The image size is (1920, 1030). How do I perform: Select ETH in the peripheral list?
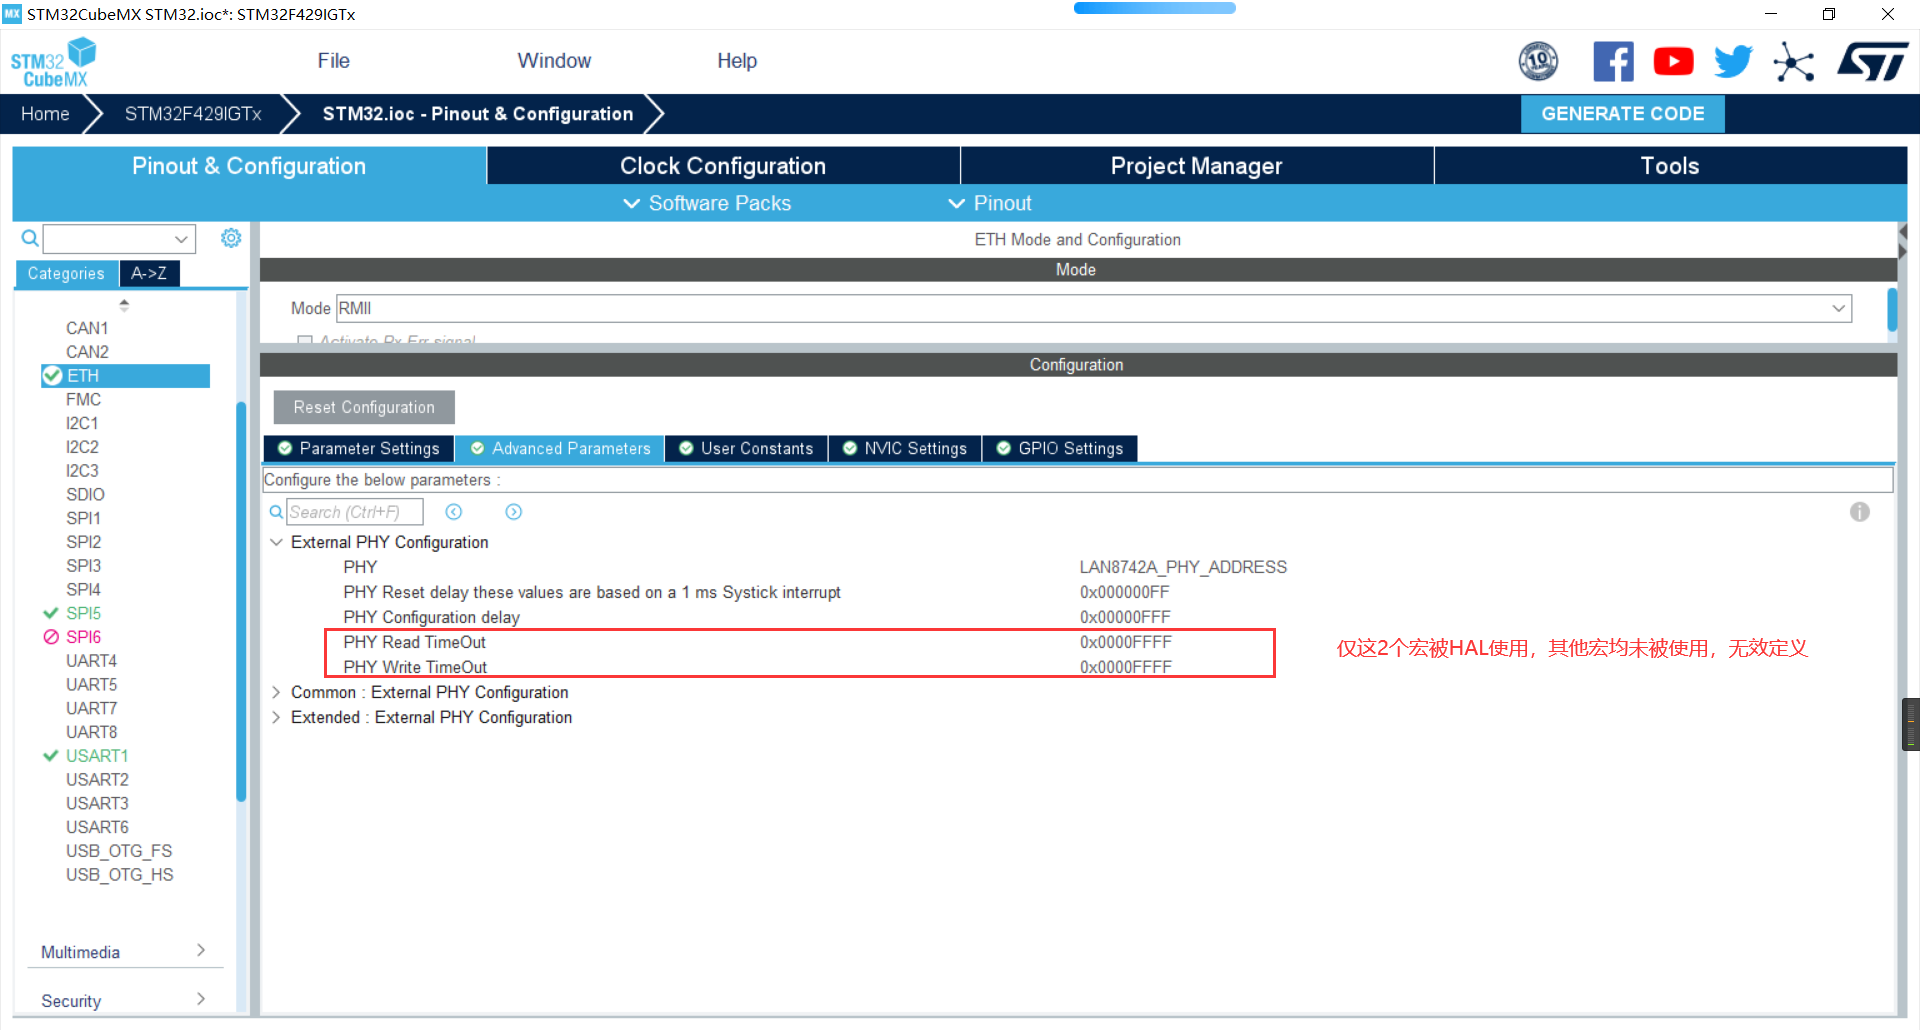pos(125,376)
